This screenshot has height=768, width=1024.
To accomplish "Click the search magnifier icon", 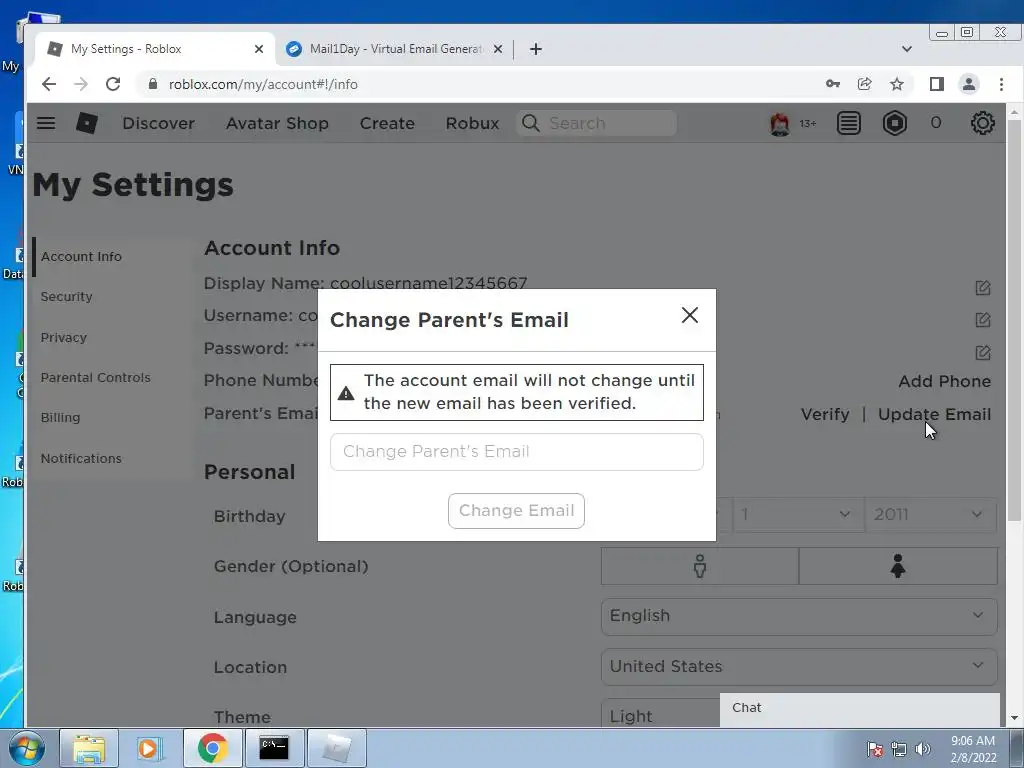I will click(x=531, y=123).
